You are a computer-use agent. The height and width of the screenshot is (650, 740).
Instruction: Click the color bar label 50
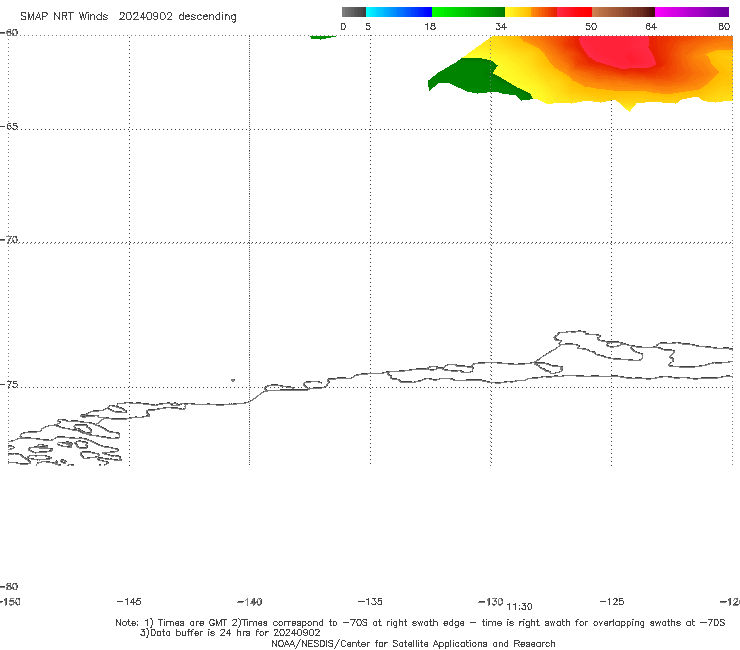click(x=591, y=26)
